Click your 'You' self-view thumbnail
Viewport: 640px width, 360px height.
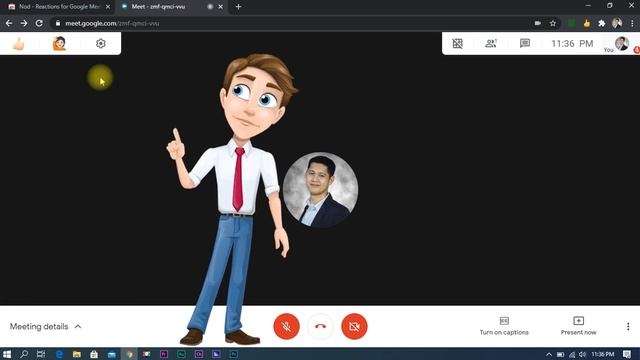point(622,43)
